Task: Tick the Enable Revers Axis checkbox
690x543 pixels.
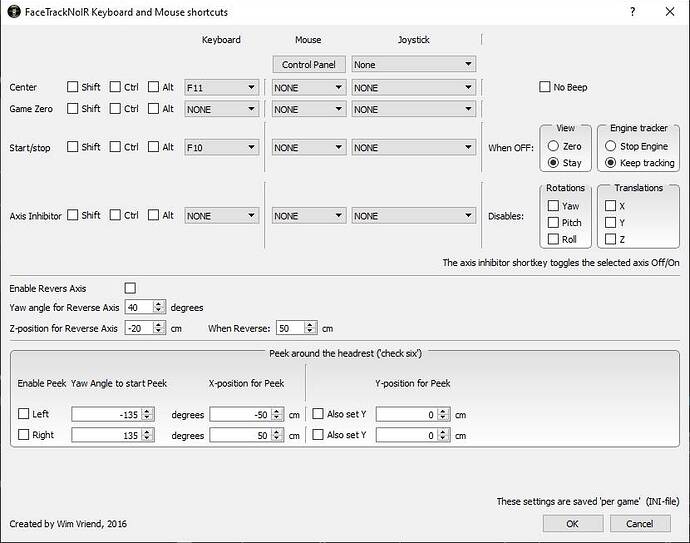Action: click(130, 288)
